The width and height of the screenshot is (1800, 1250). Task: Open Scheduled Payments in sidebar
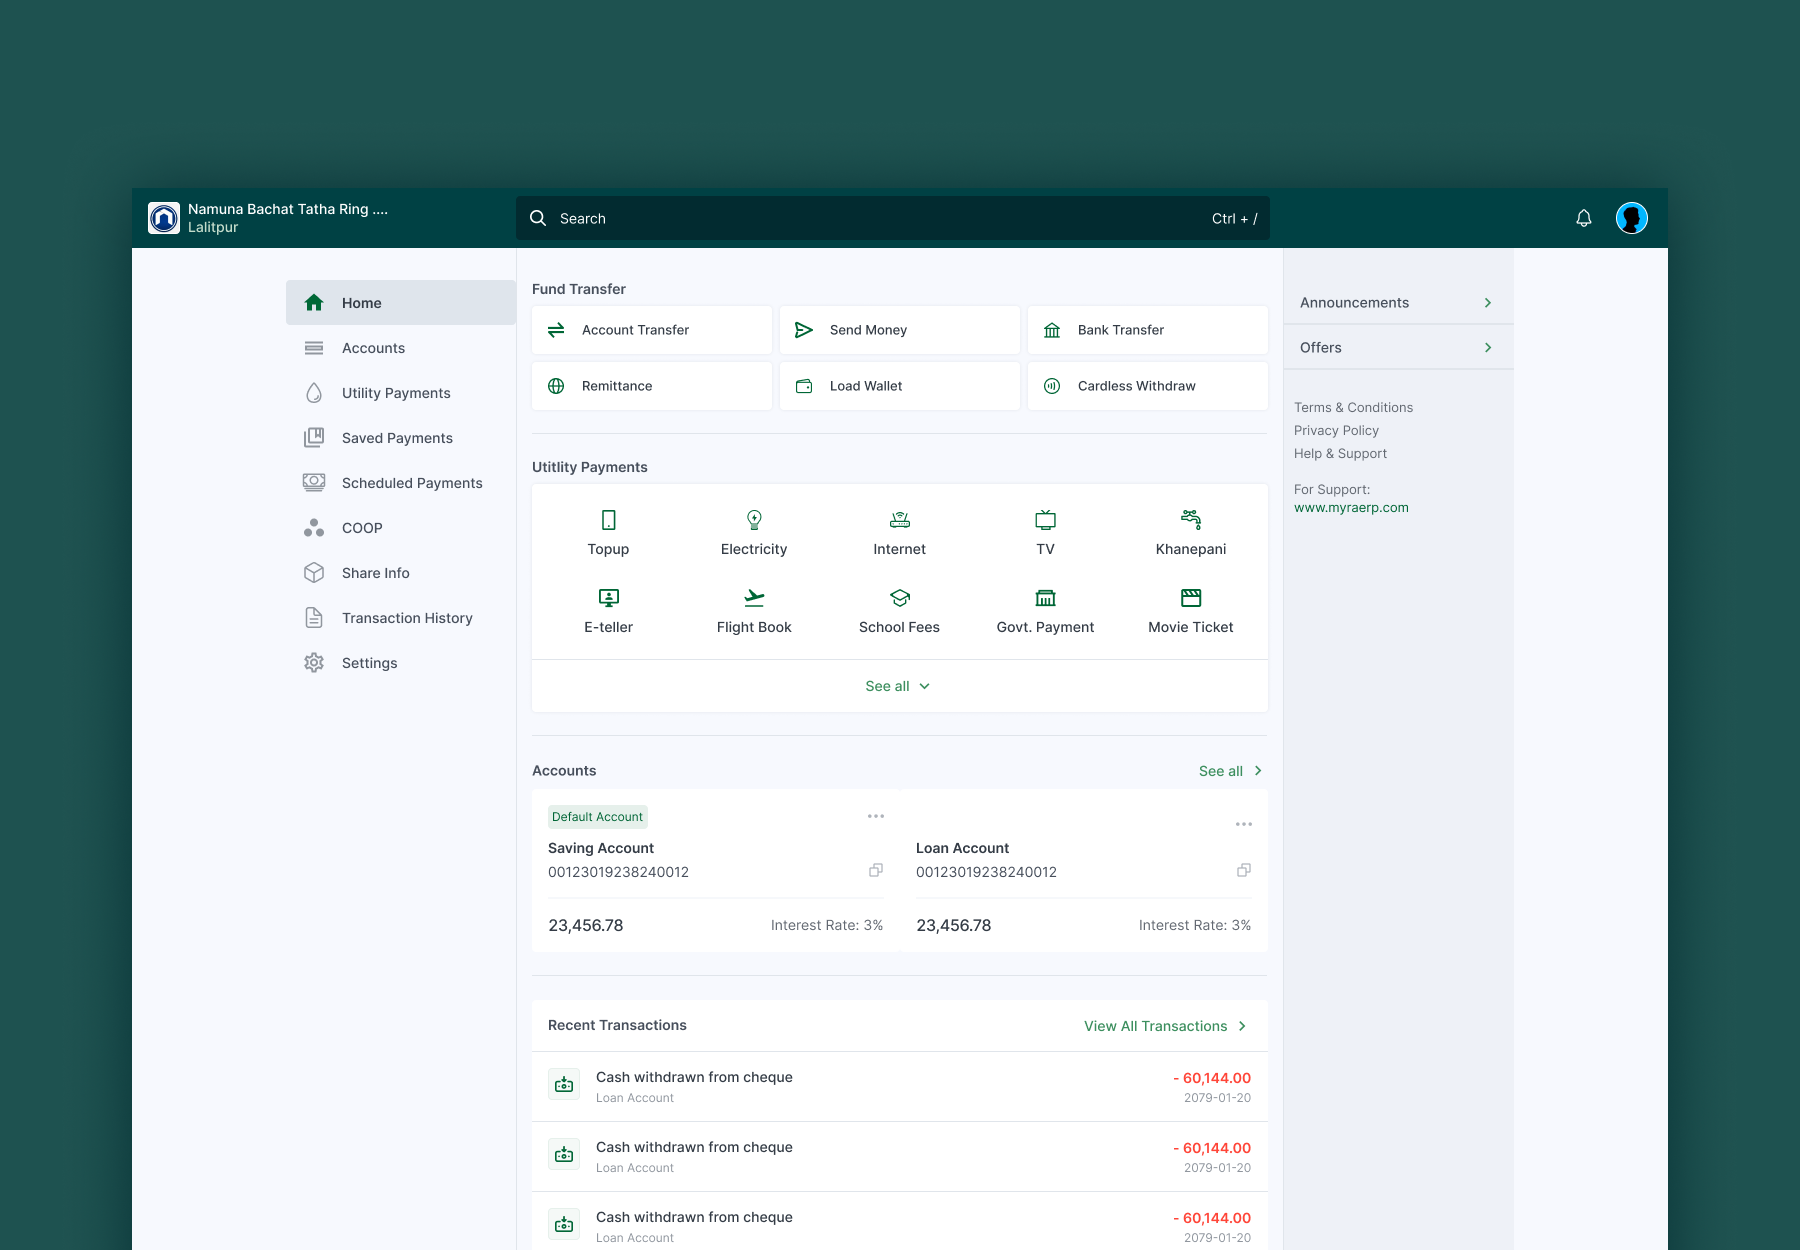click(401, 482)
